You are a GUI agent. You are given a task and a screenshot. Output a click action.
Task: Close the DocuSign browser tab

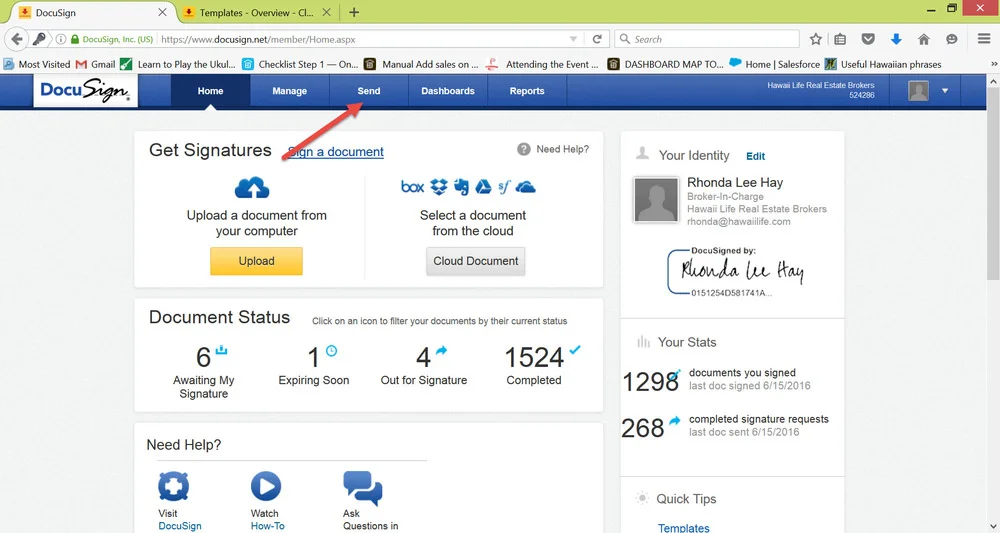tap(162, 12)
